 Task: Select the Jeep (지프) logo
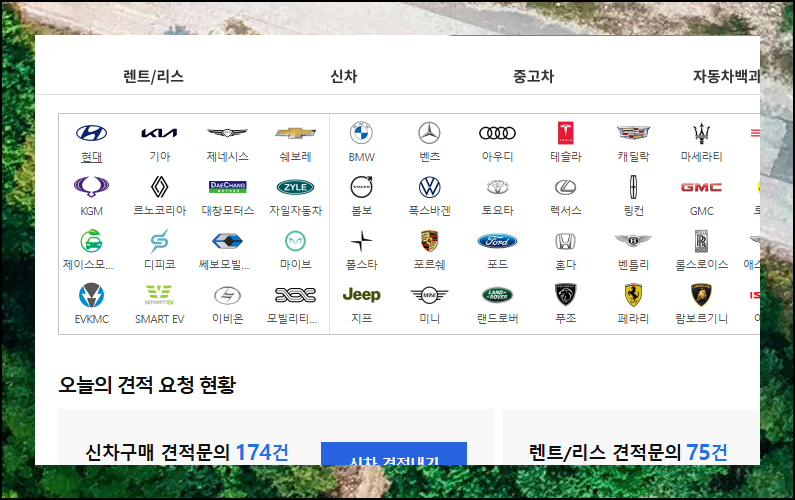pyautogui.click(x=362, y=295)
